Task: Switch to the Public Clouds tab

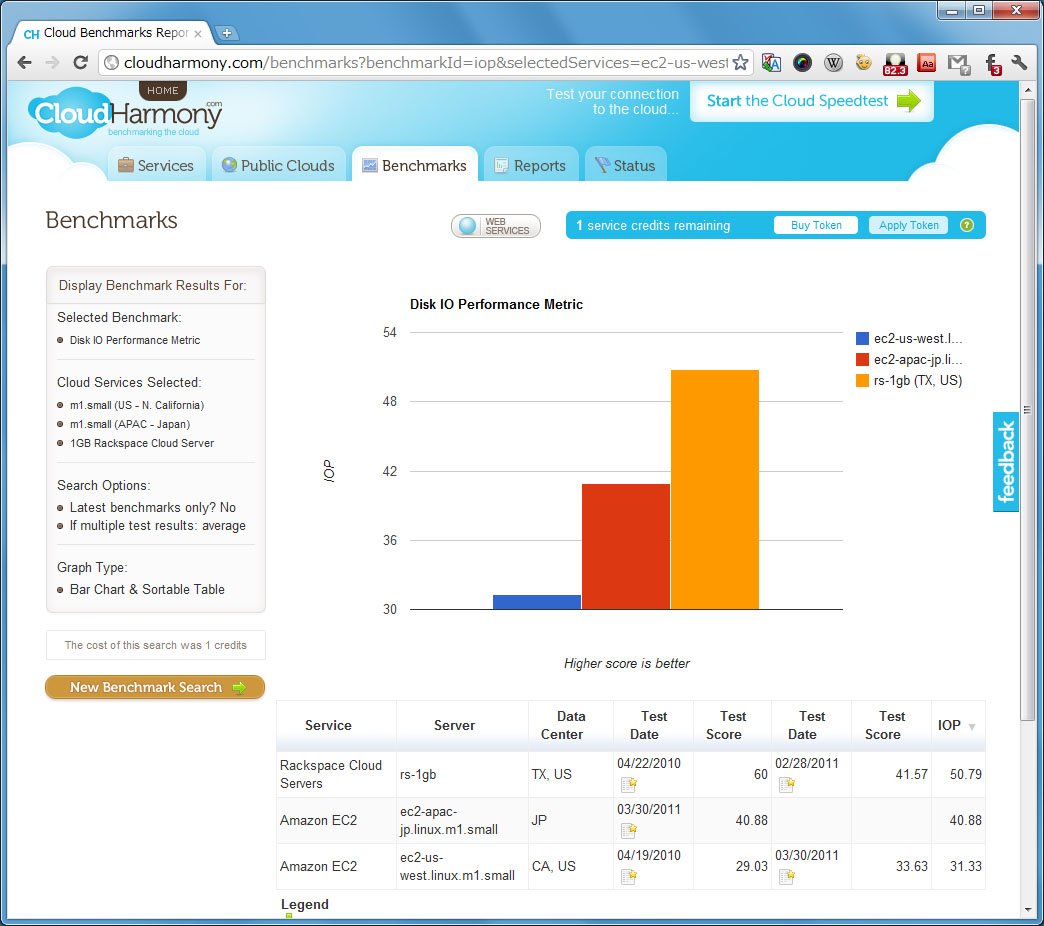Action: point(278,165)
